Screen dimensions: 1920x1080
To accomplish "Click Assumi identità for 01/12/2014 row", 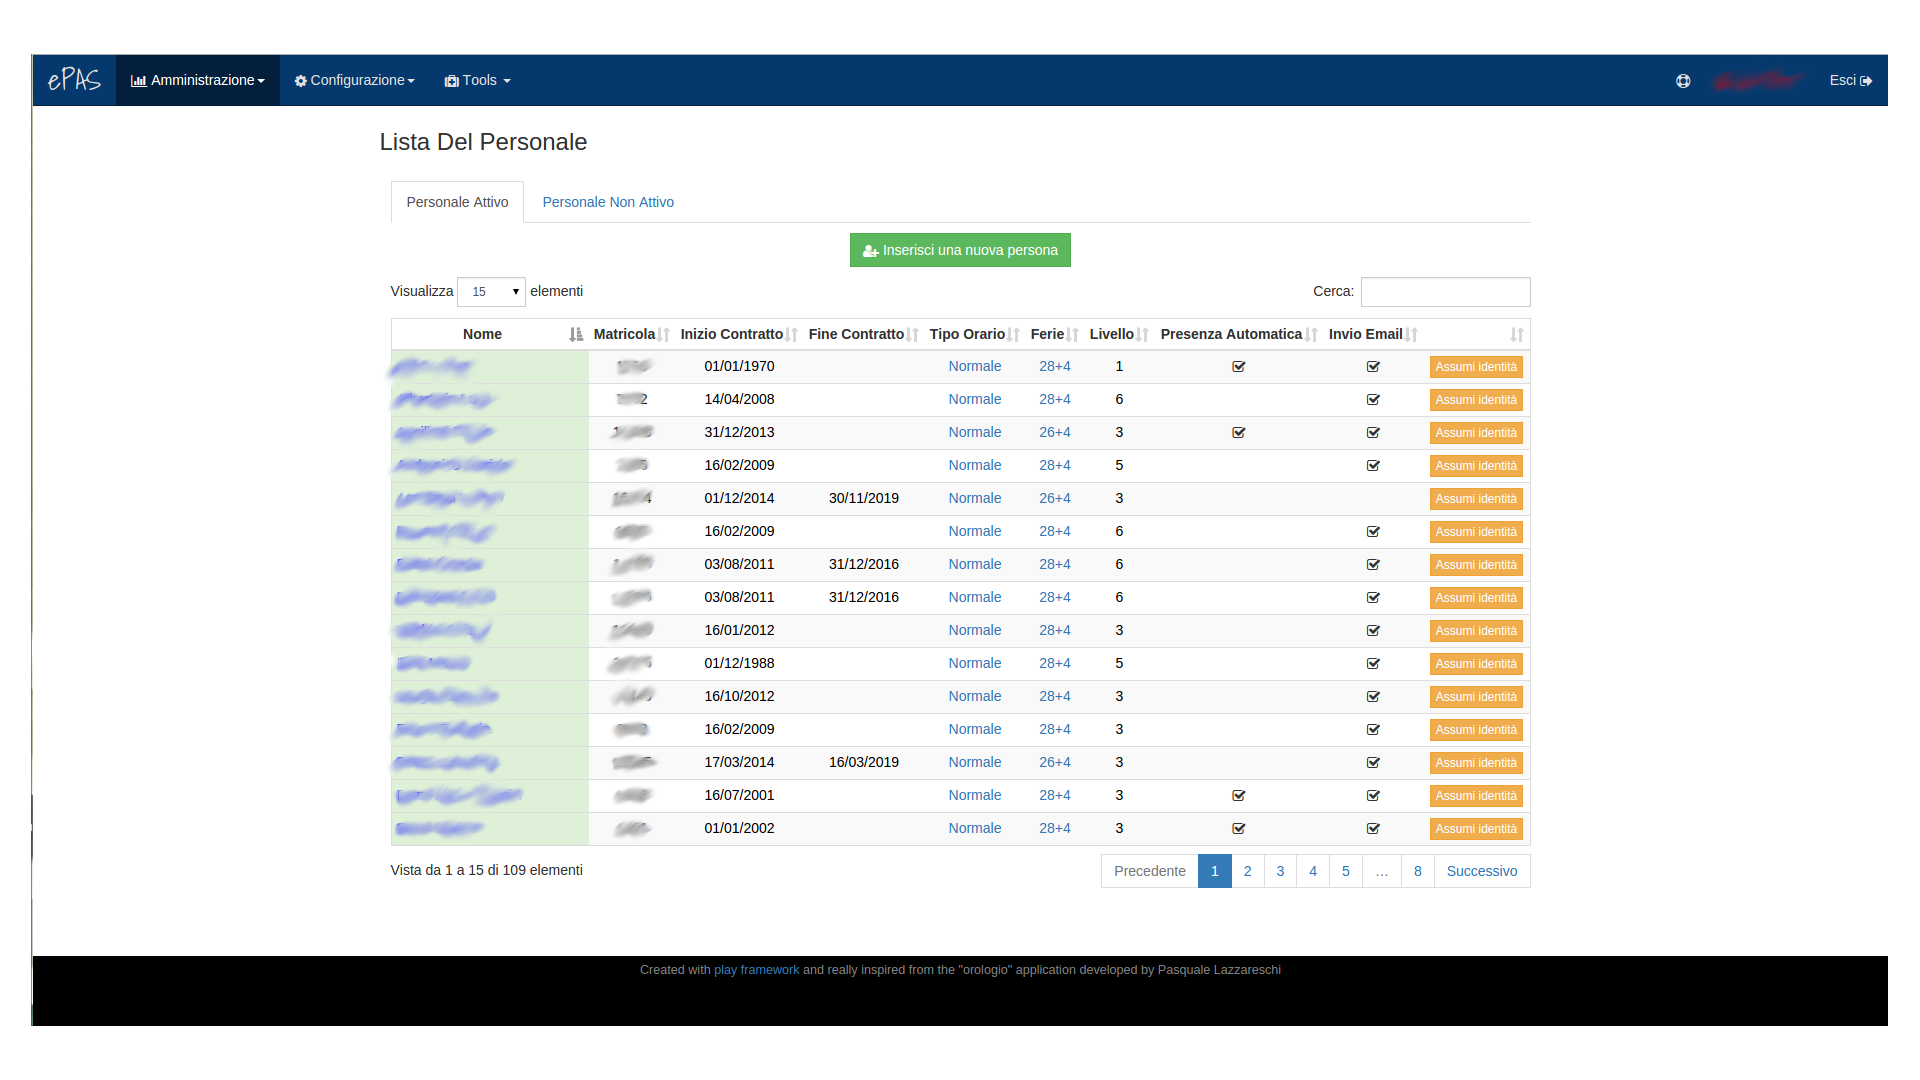I will point(1476,499).
